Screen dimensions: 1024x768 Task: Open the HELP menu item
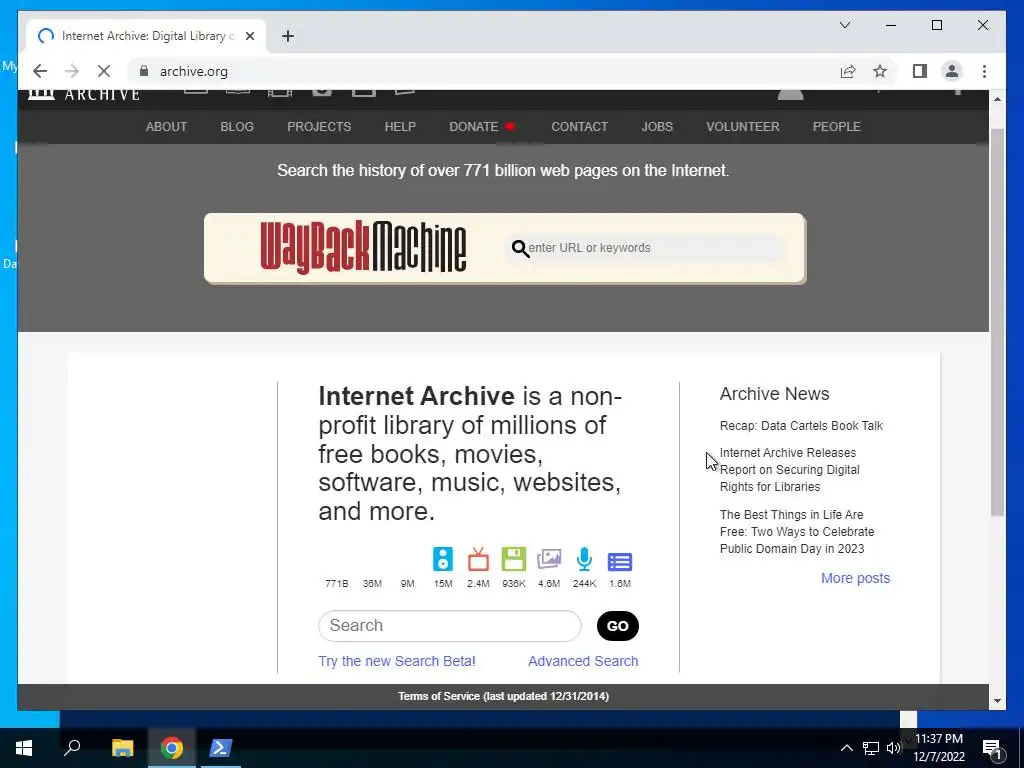tap(400, 127)
